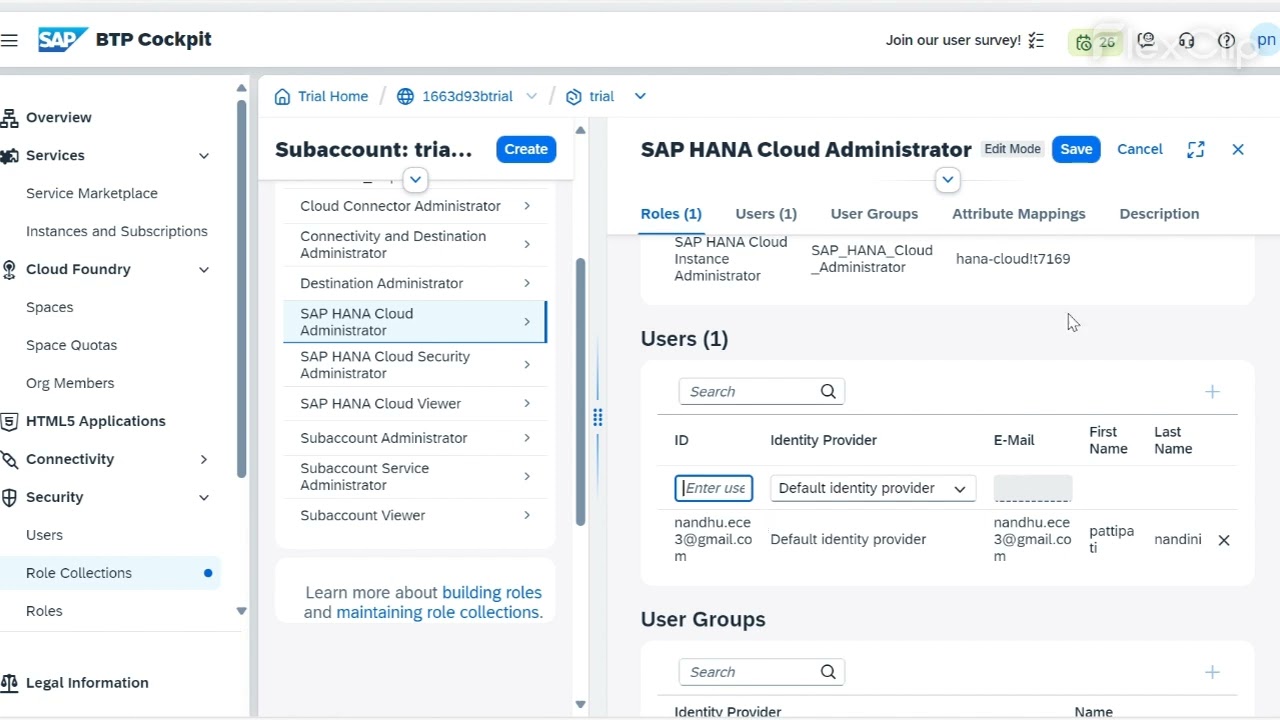Select SAP HANA Cloud Security Administrator row
The height and width of the screenshot is (720, 1280).
click(x=415, y=365)
